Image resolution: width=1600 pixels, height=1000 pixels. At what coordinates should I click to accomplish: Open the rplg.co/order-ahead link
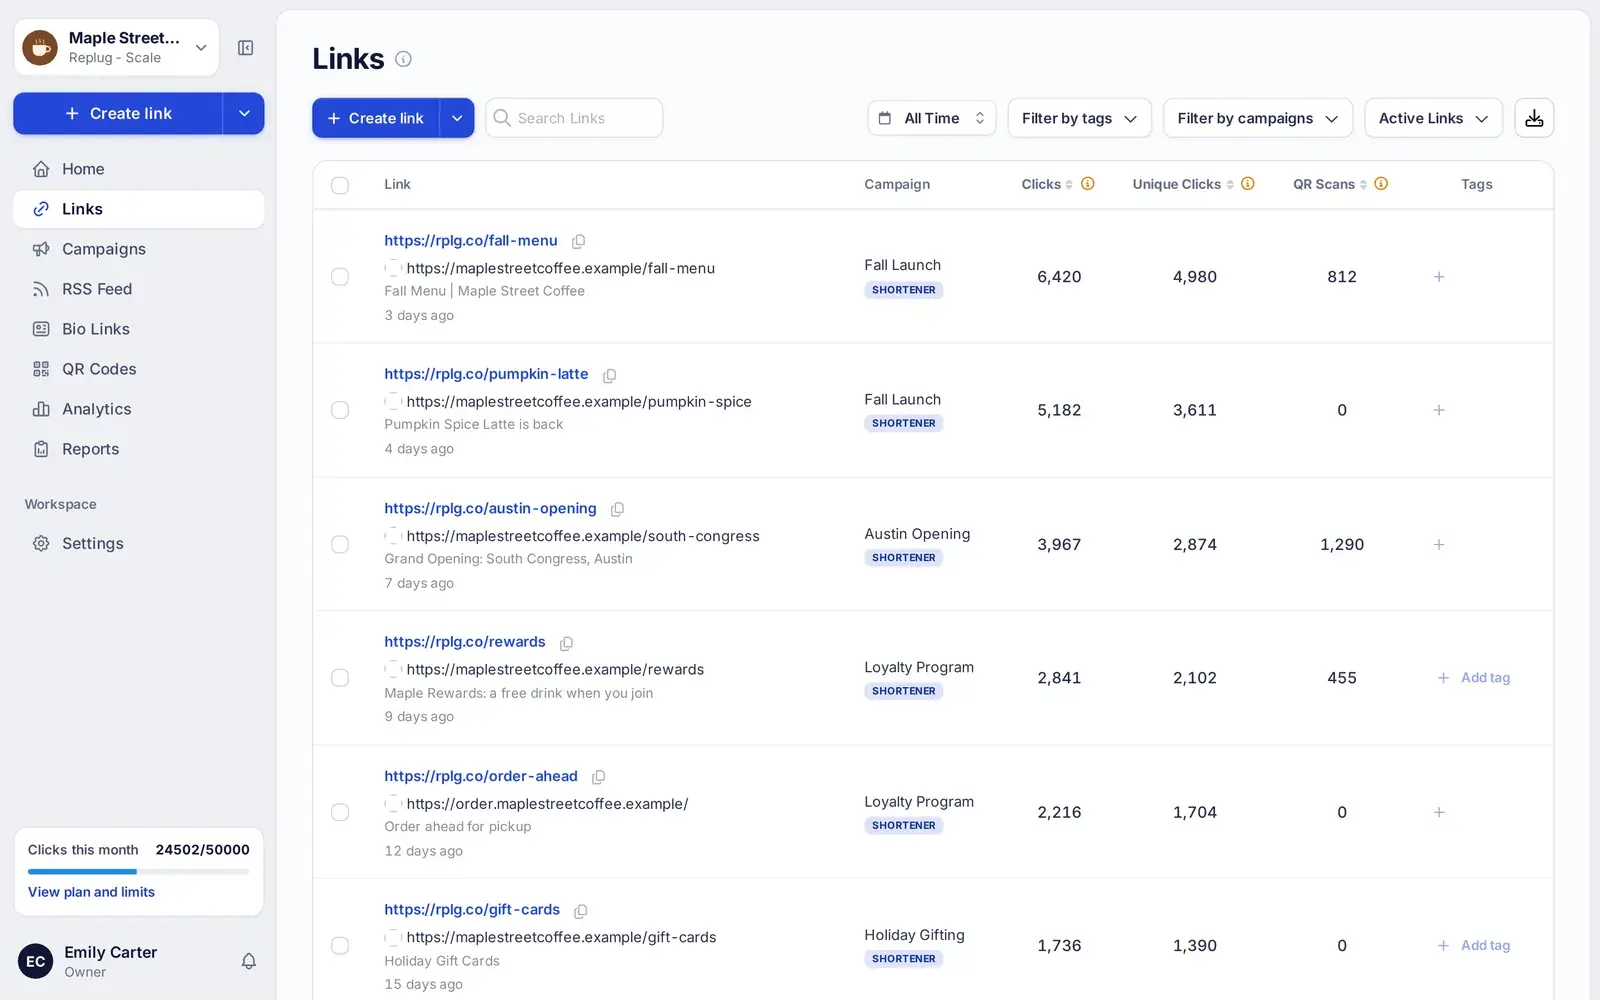tap(481, 776)
